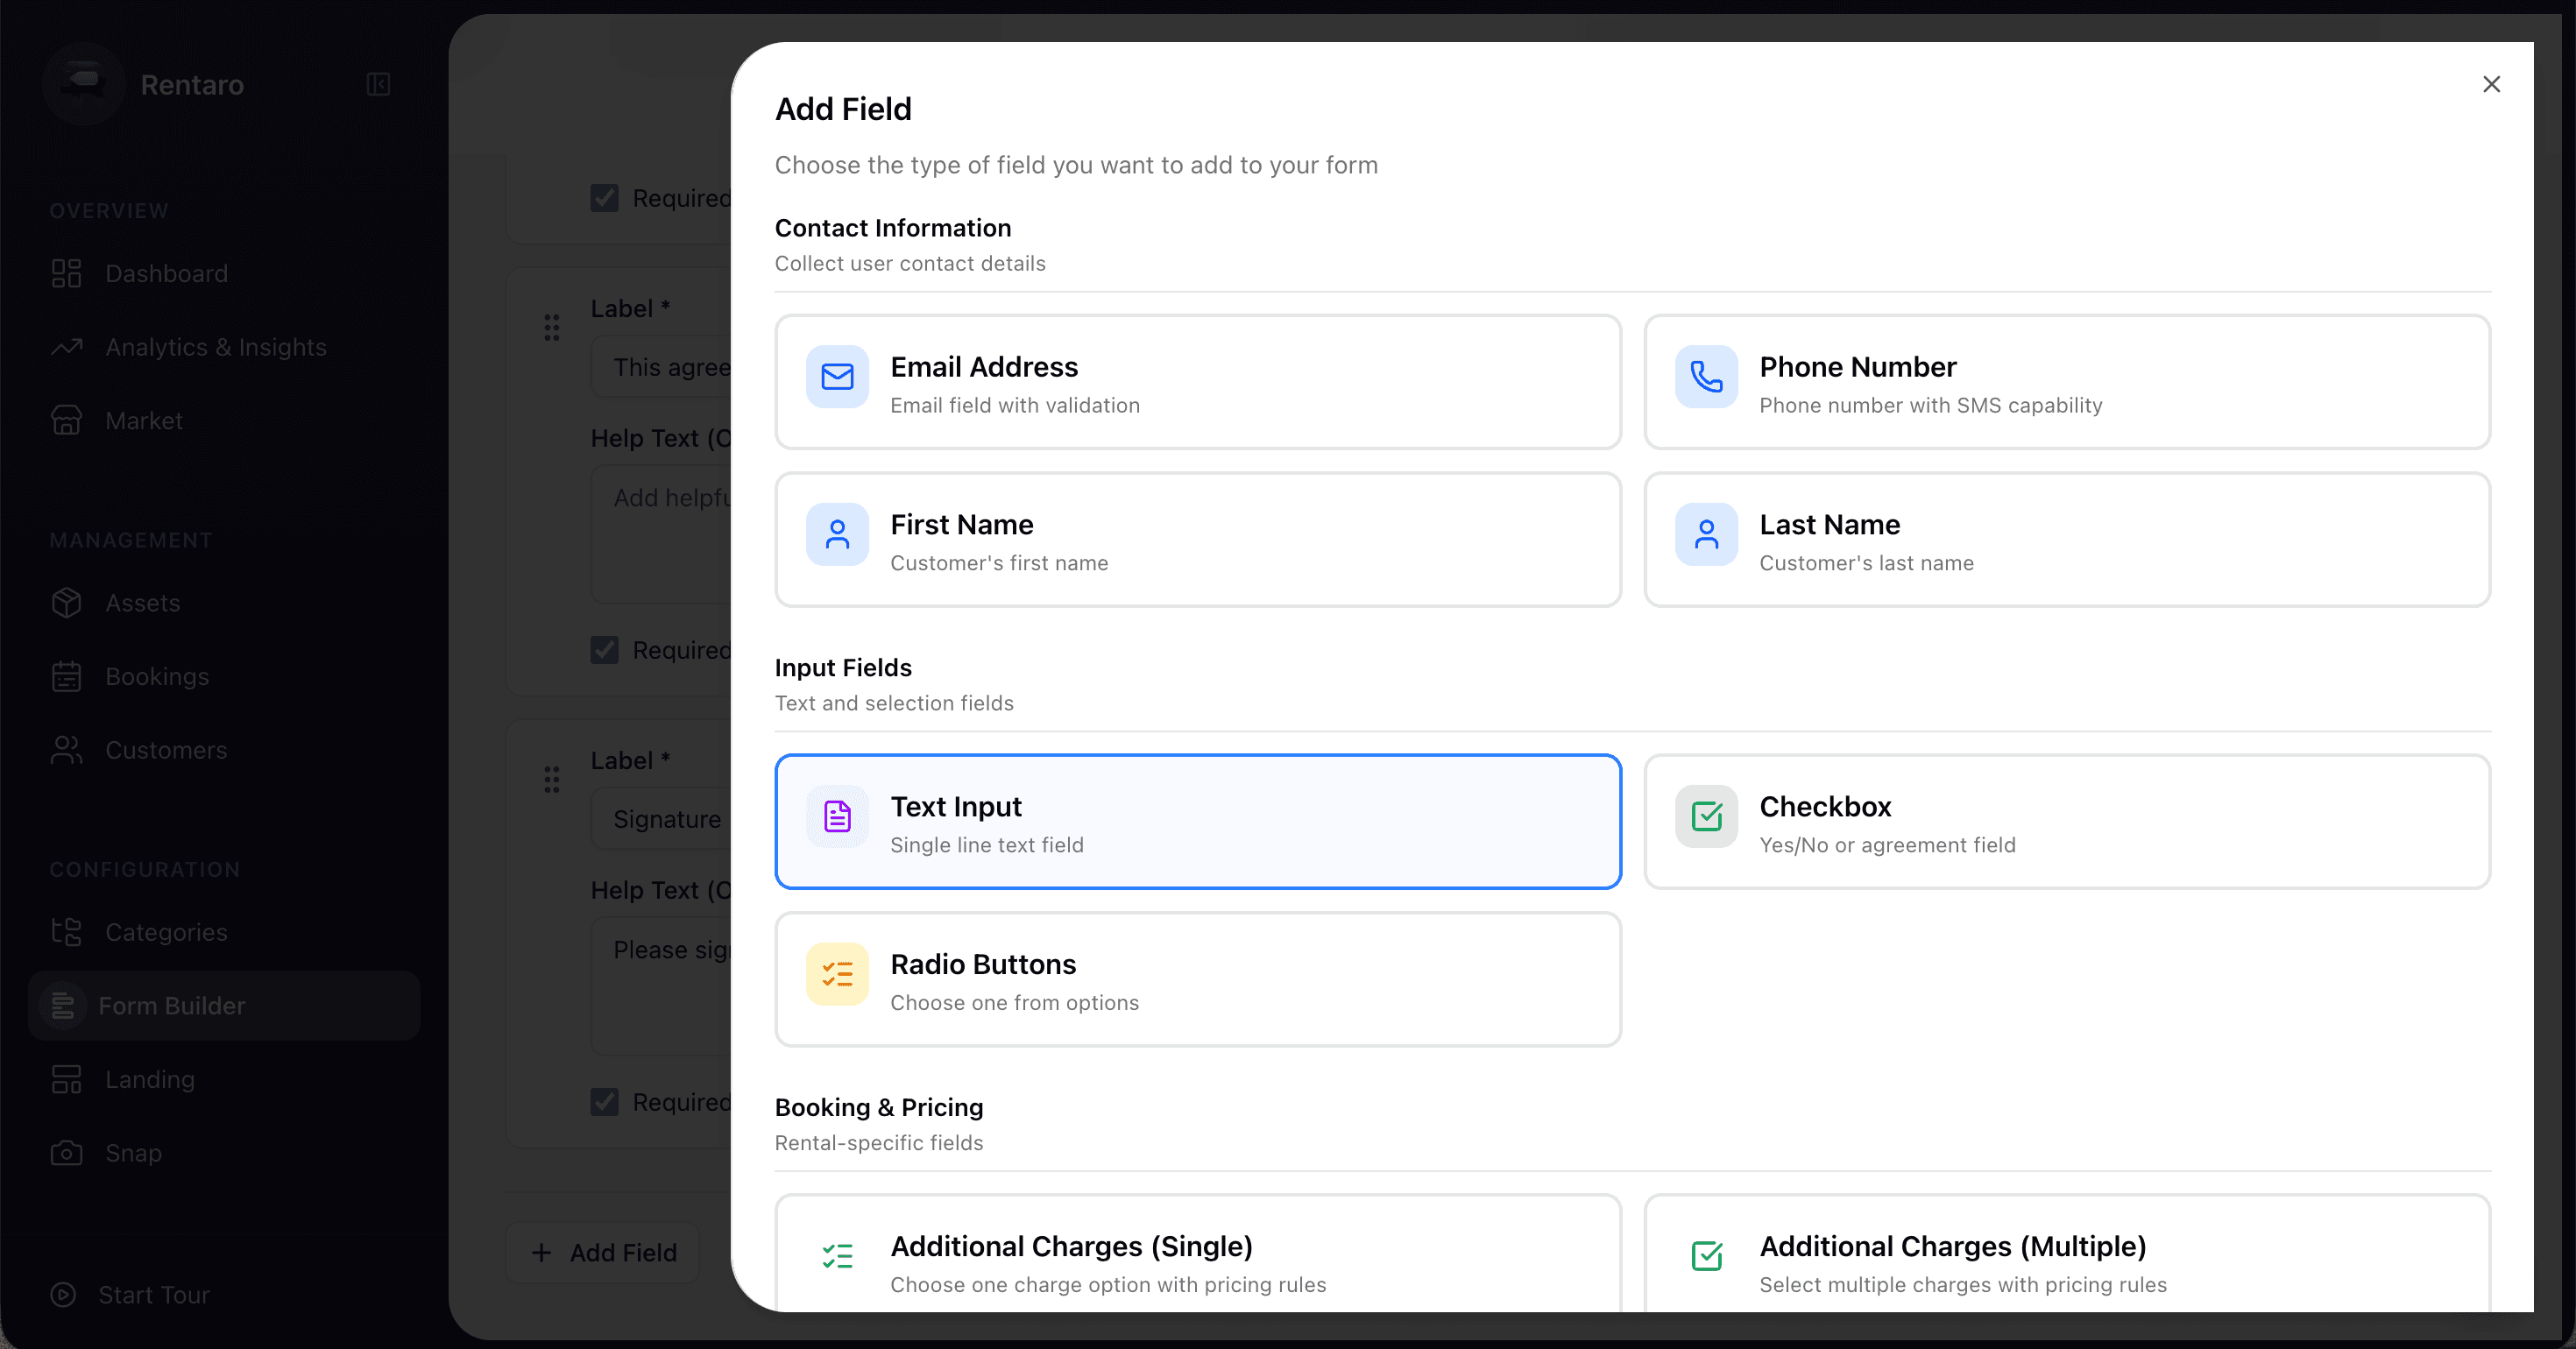The width and height of the screenshot is (2576, 1349).
Task: Select the Text Input field type card
Action: click(1197, 822)
